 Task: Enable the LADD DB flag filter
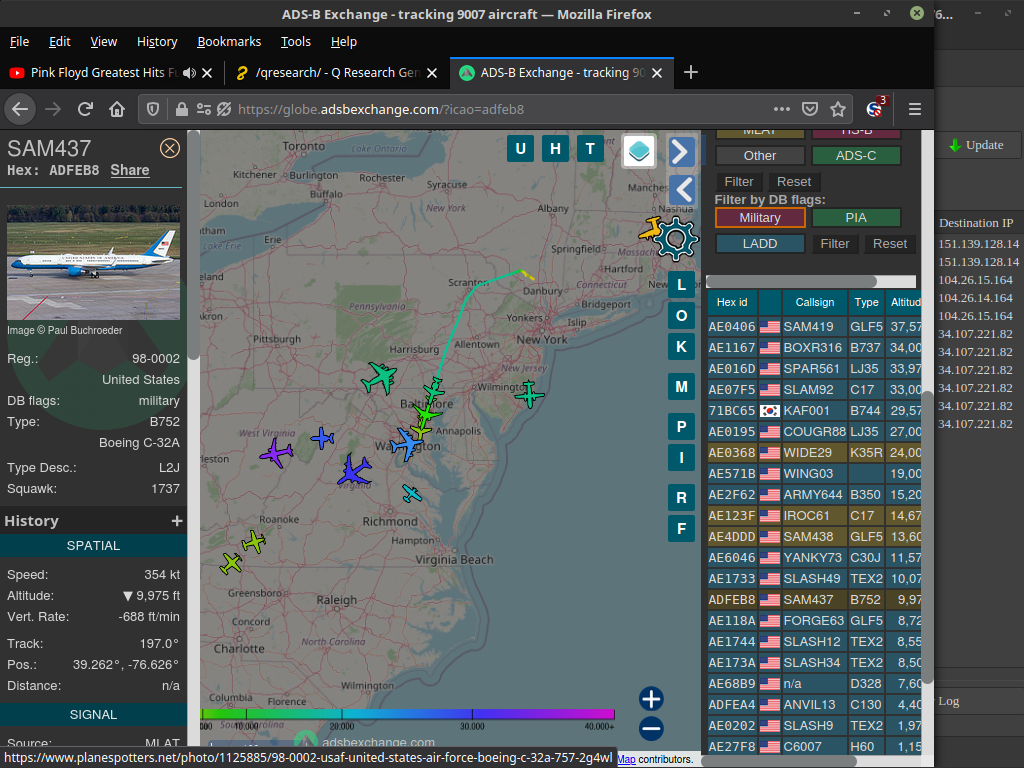point(760,244)
